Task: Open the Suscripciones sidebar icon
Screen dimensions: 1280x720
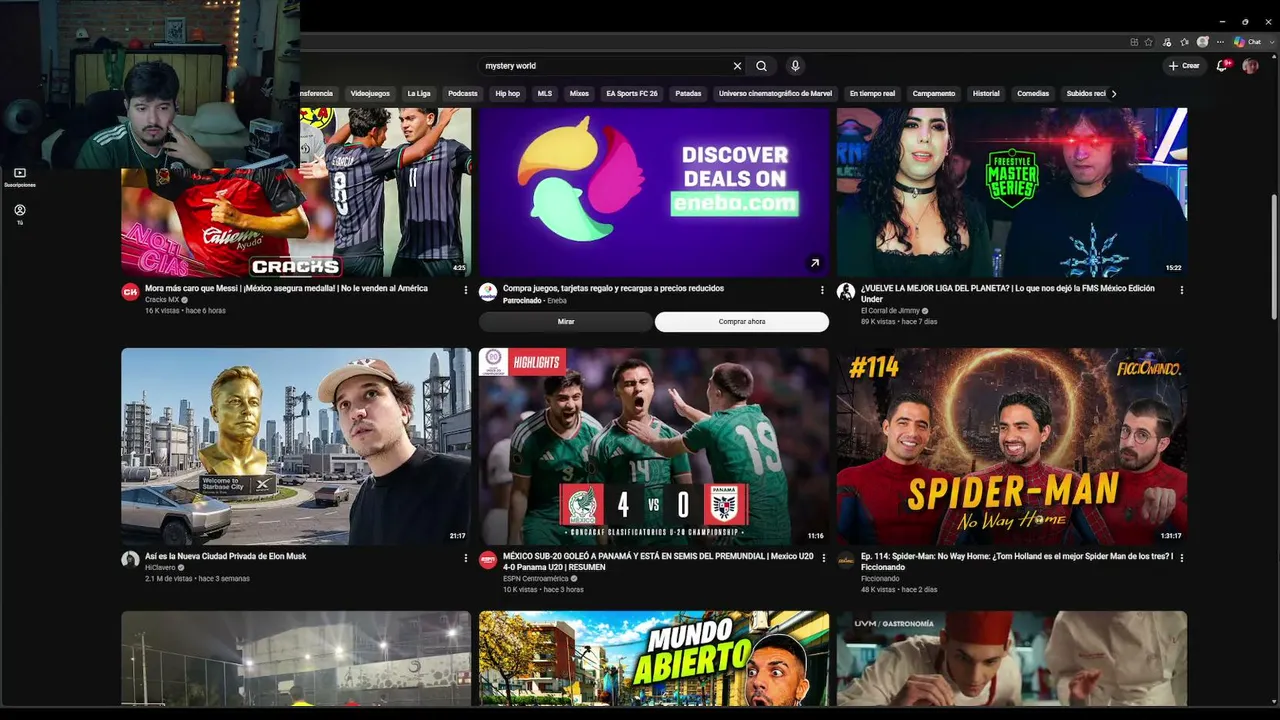Action: tap(19, 177)
